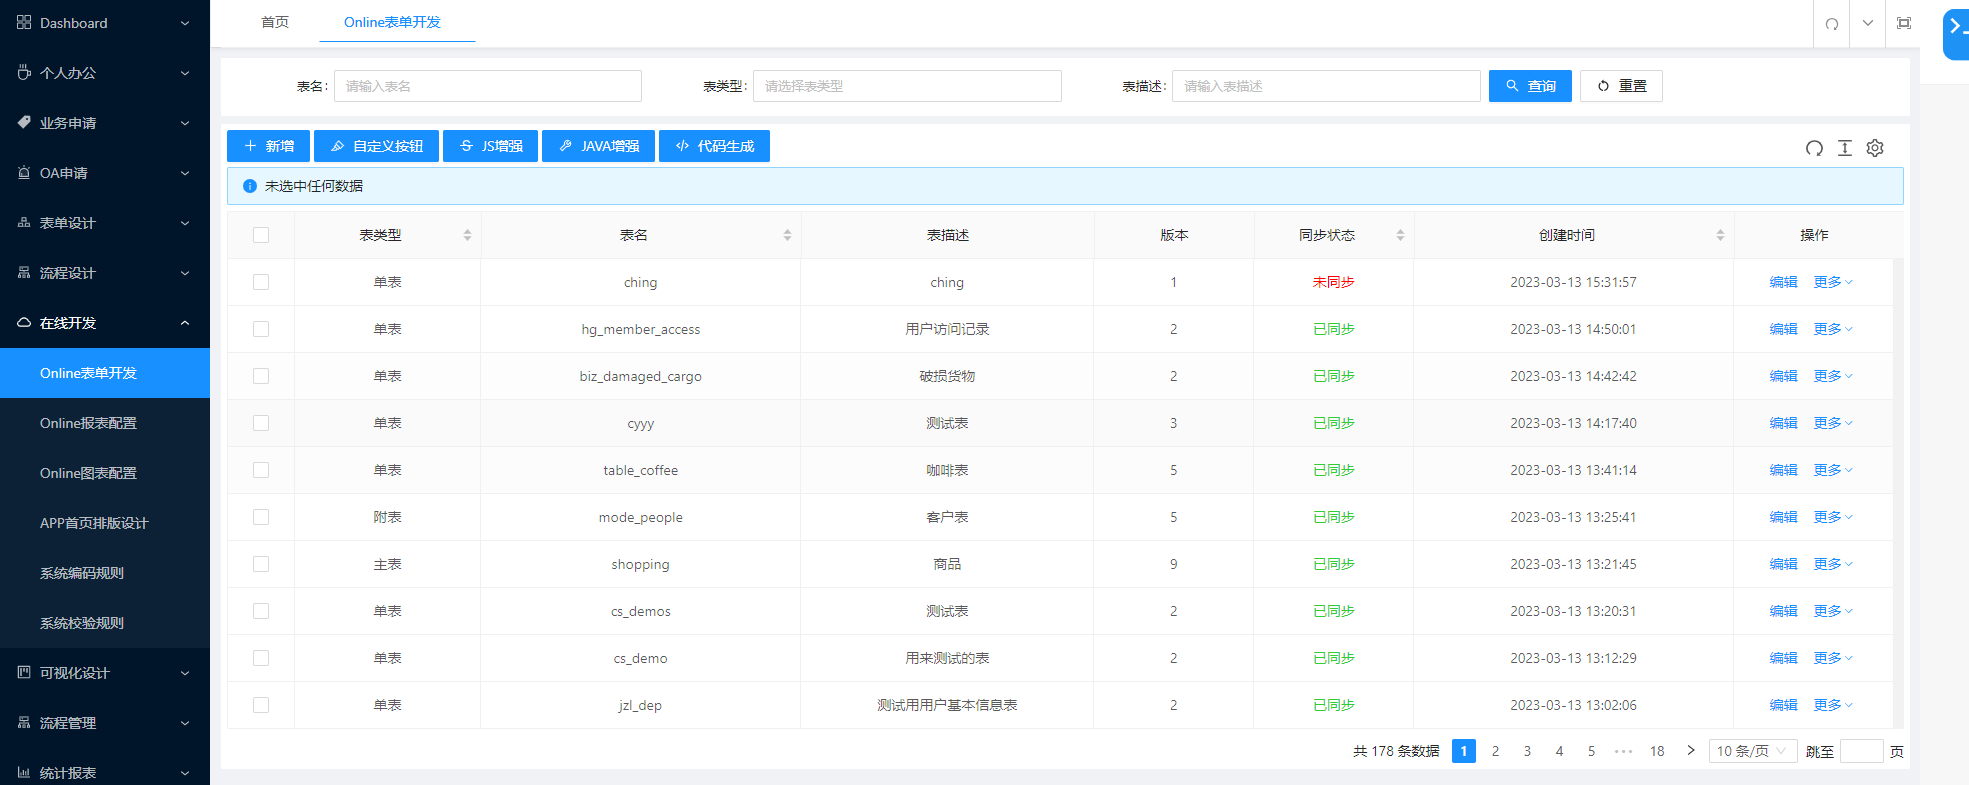Select the Online表单开发 tab

tap(392, 22)
